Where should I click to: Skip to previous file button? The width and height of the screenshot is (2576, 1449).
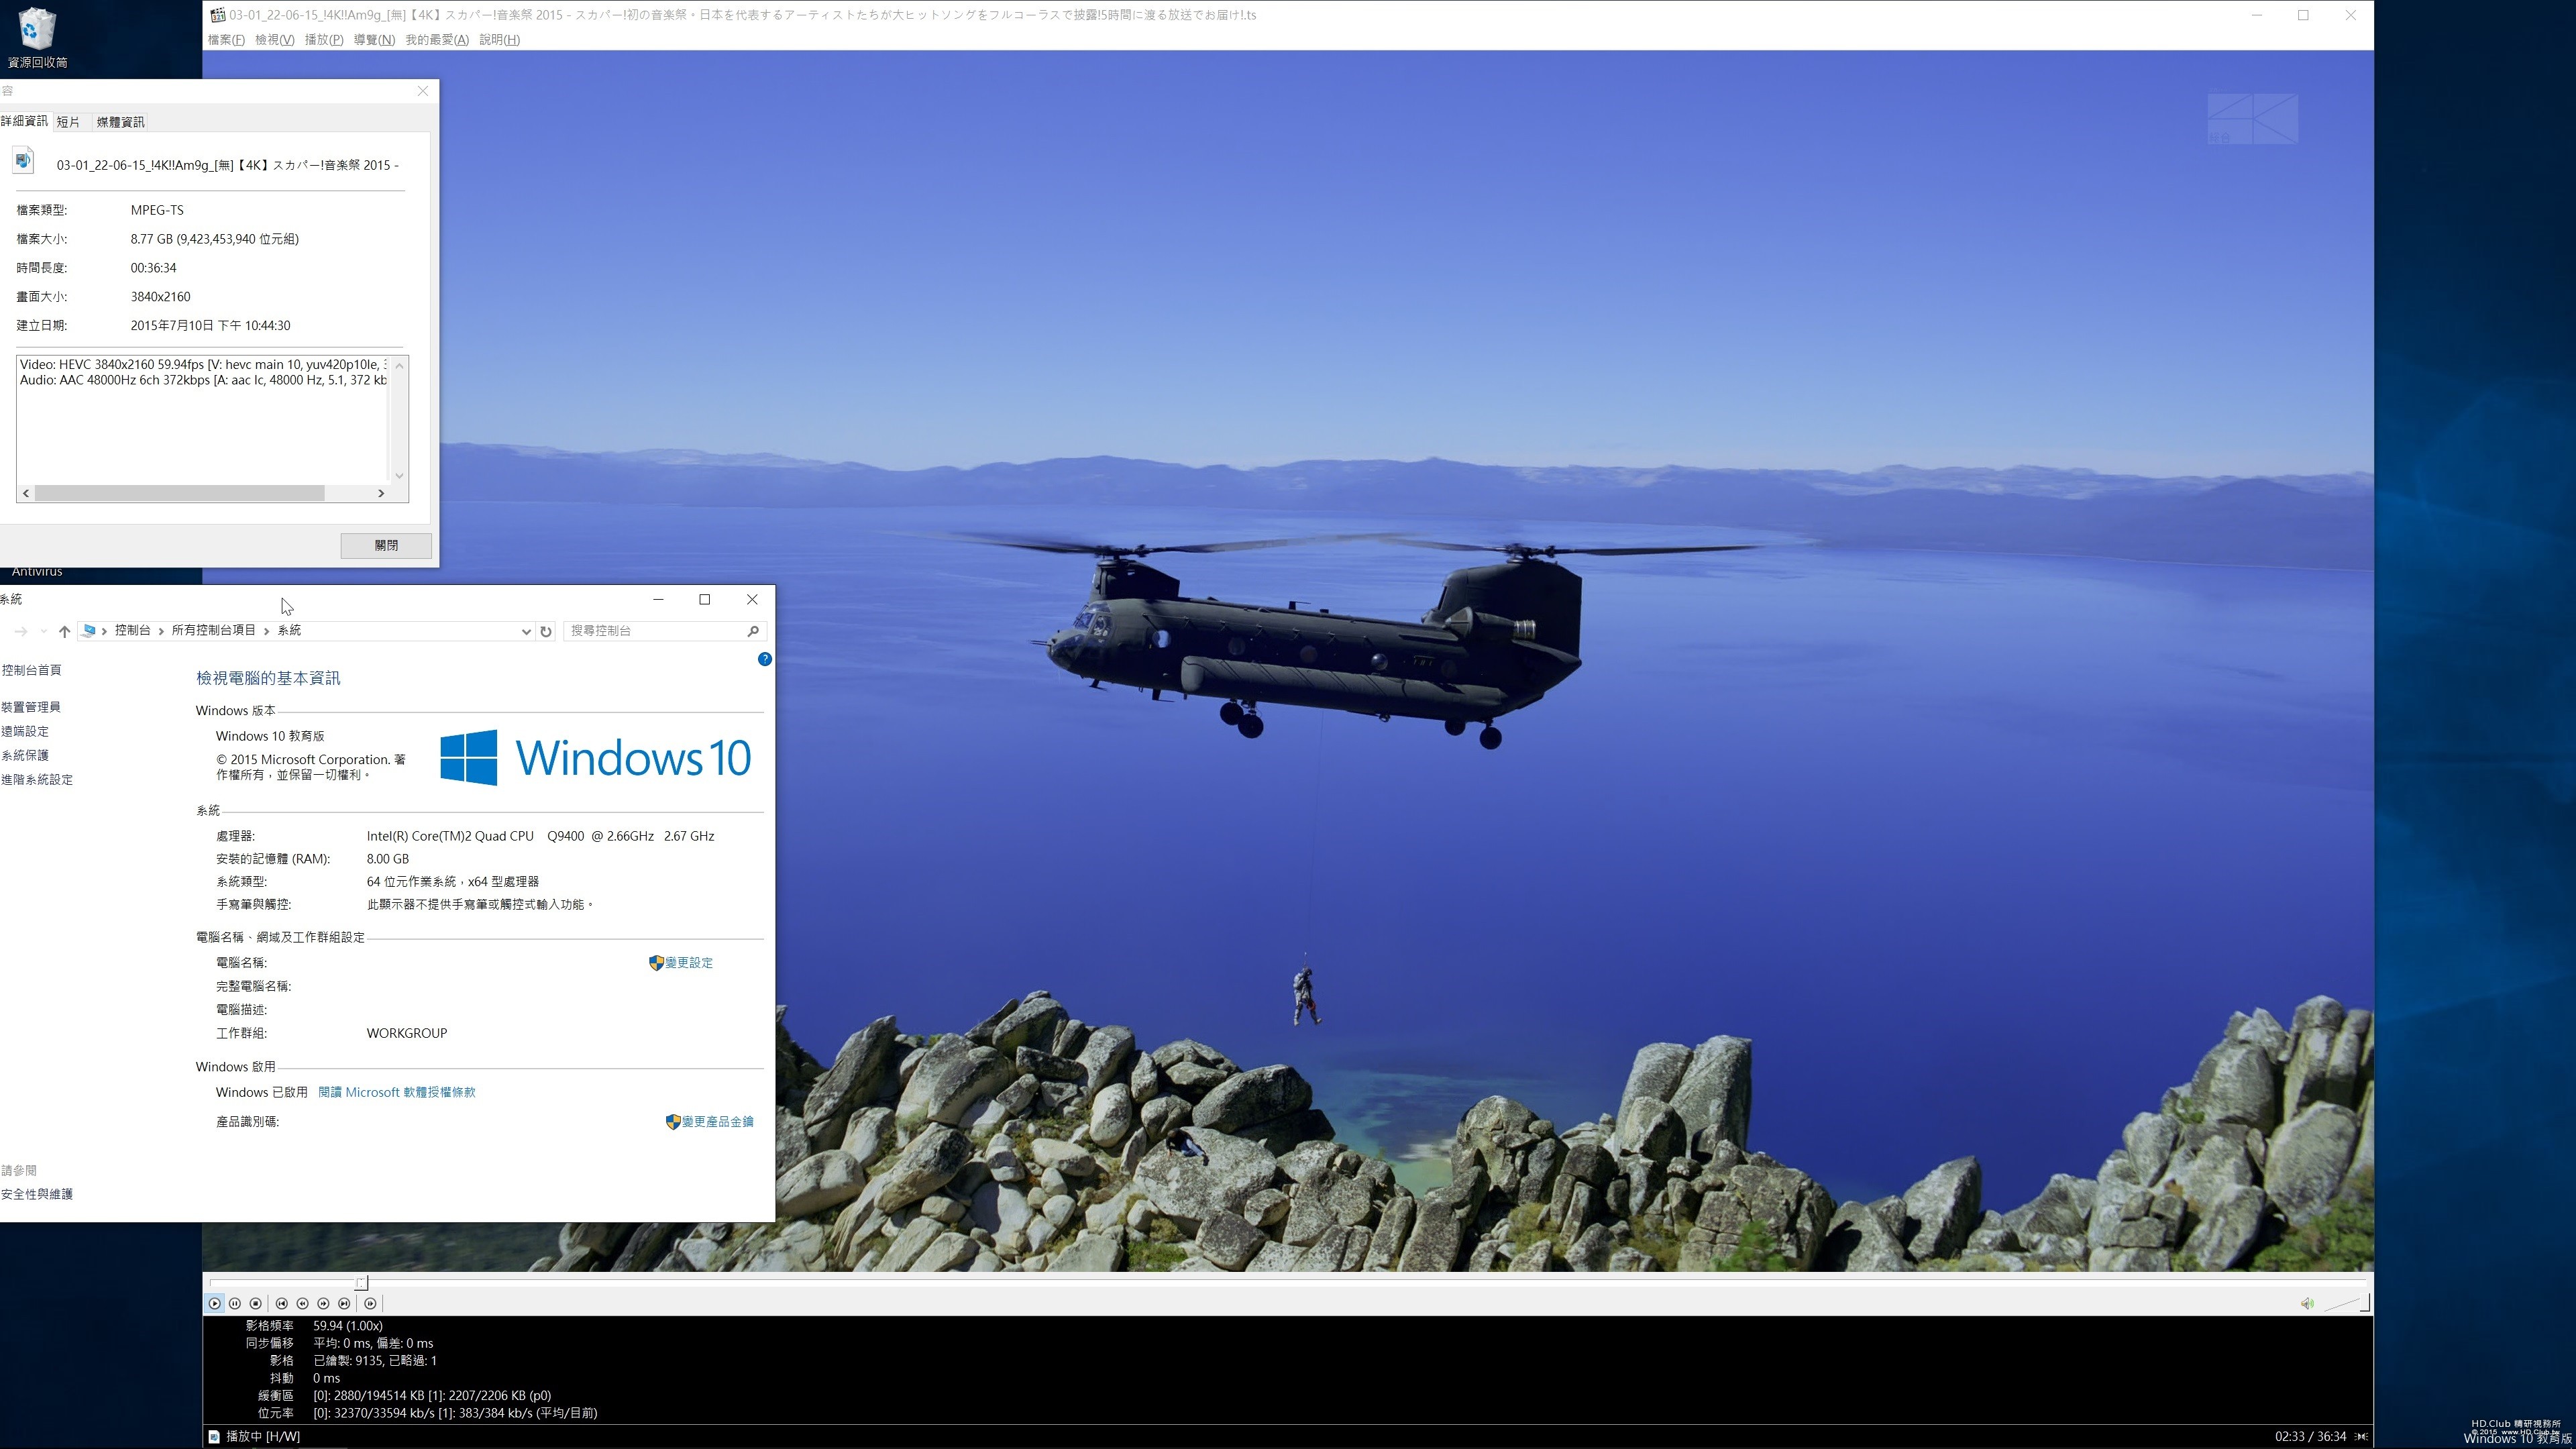(282, 1303)
